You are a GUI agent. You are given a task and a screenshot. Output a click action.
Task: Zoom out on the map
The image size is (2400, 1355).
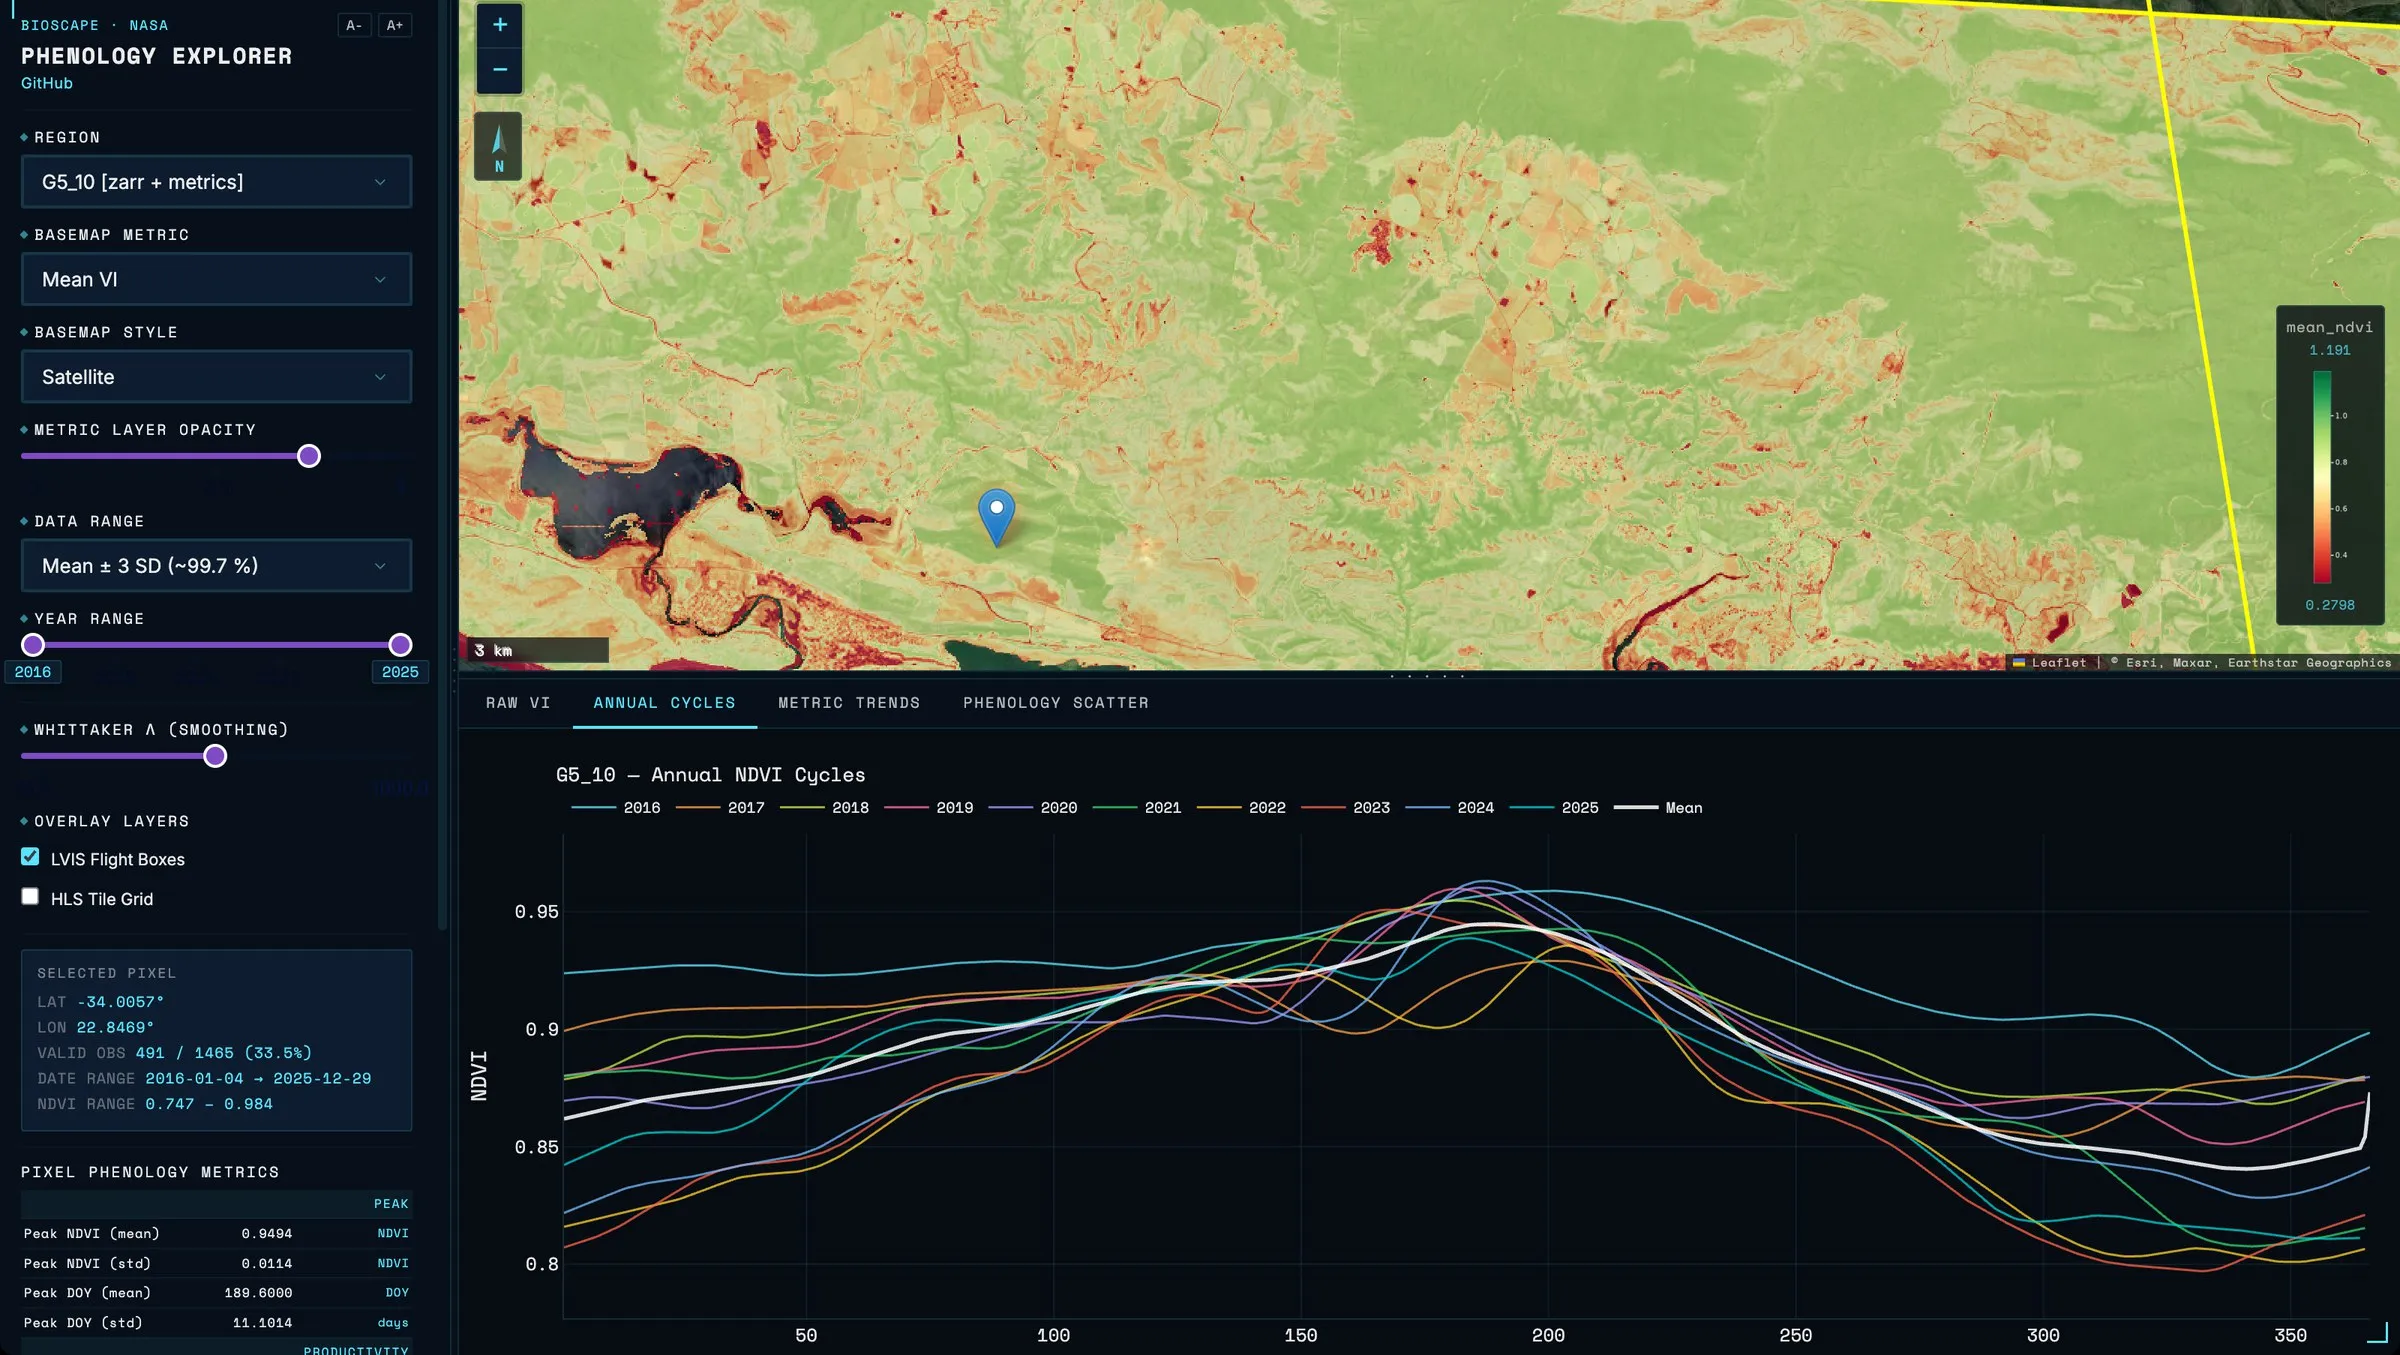499,70
